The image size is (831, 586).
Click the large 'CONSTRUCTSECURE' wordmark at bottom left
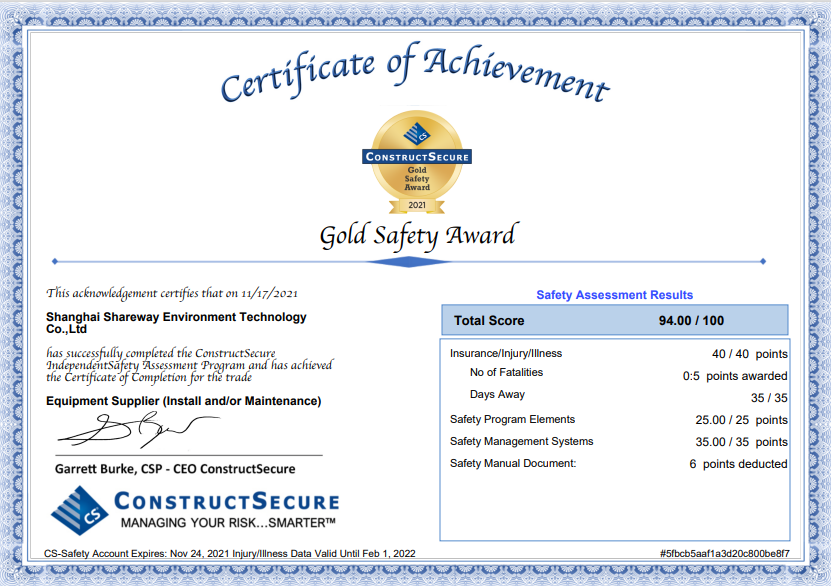pyautogui.click(x=227, y=501)
